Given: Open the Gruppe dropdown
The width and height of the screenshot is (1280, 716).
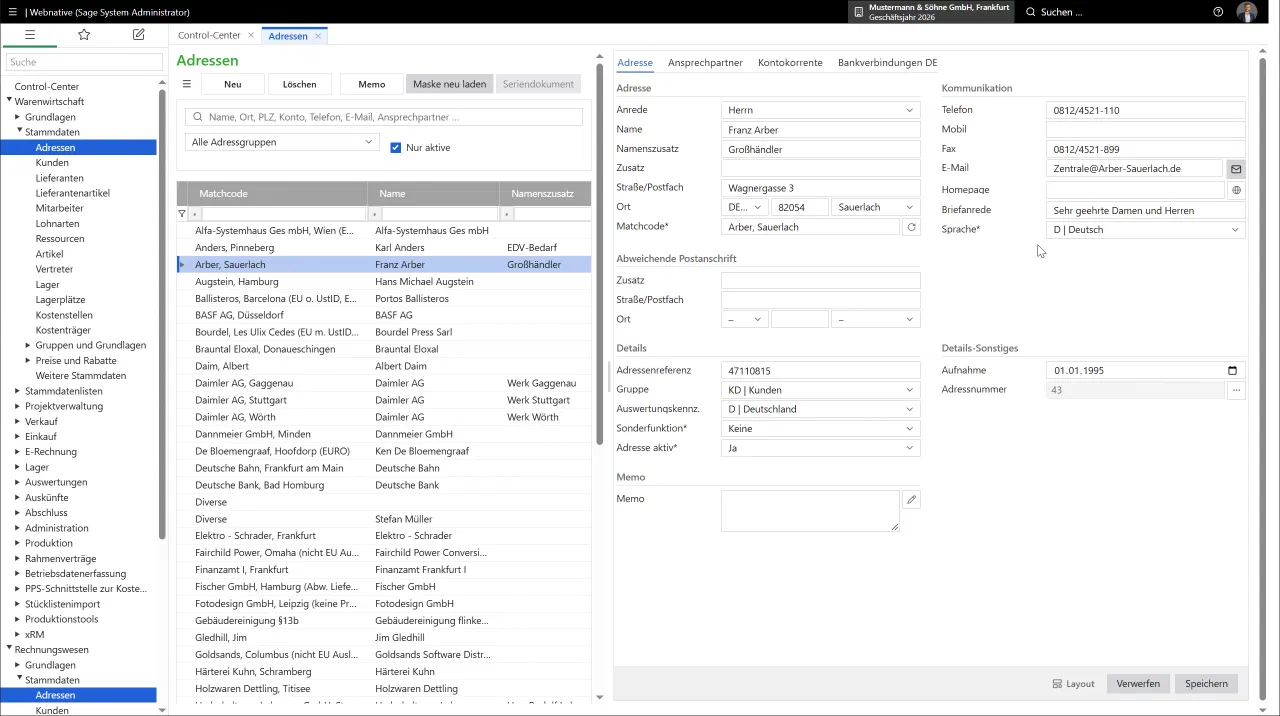Looking at the screenshot, I should 820,390.
